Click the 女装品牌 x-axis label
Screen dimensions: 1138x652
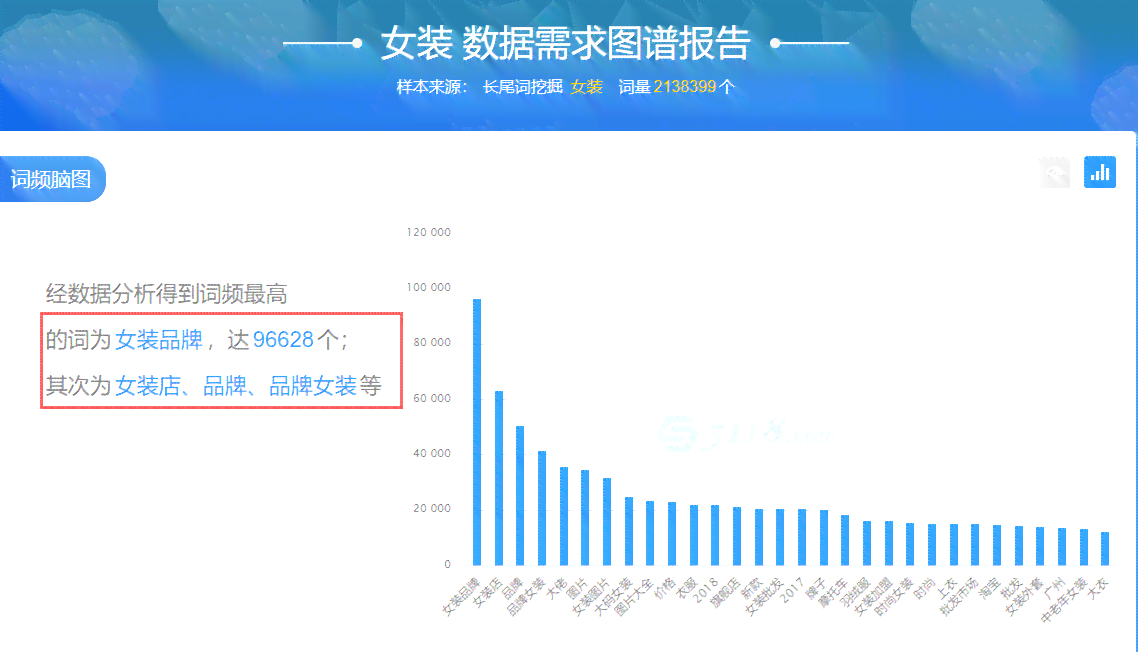(x=462, y=595)
